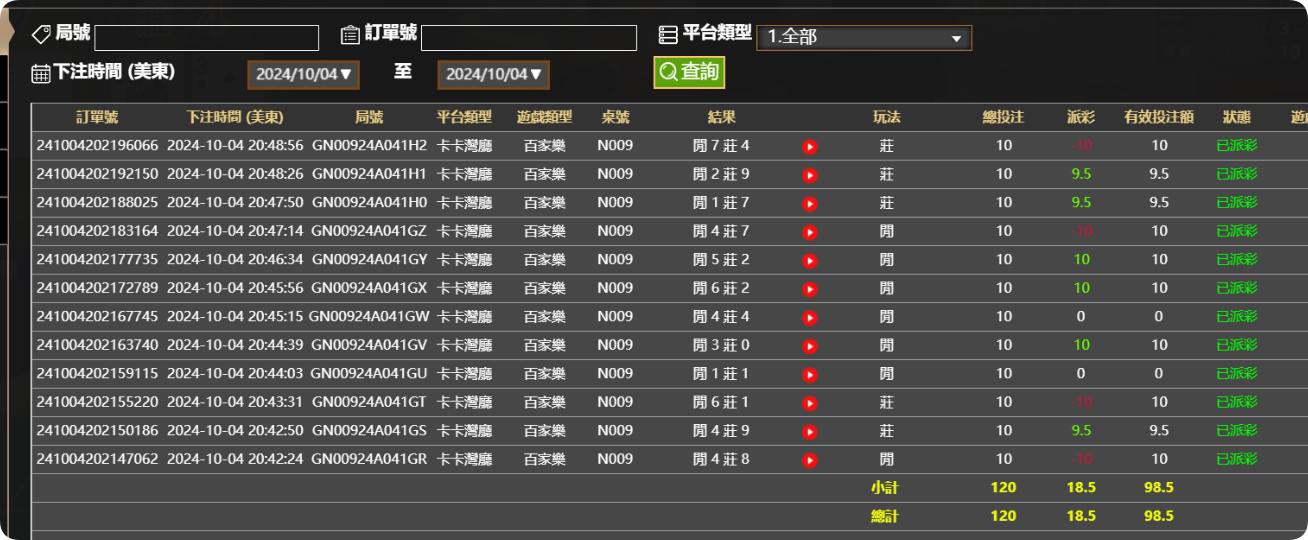This screenshot has height=540, width=1308.
Task: Focus the 局號 input field
Action: click(206, 38)
